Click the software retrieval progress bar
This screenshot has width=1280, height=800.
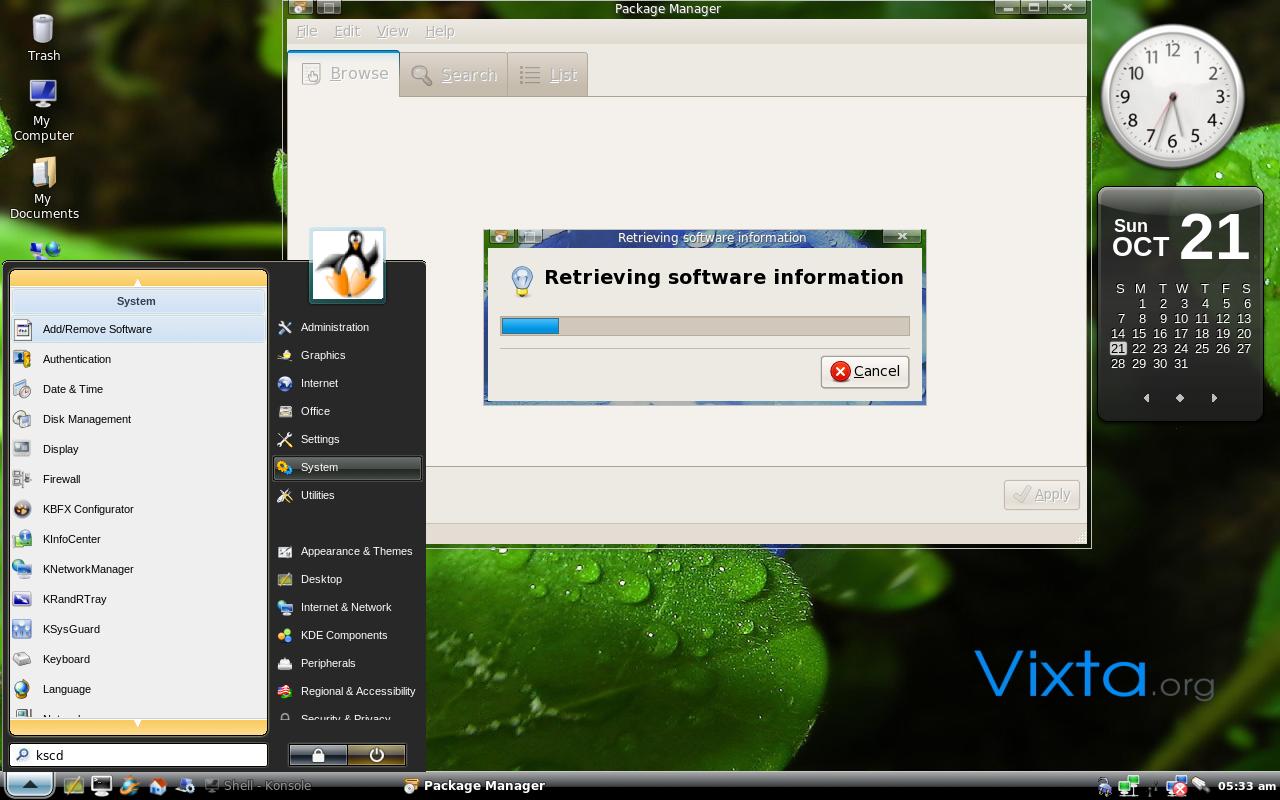pyautogui.click(x=705, y=326)
